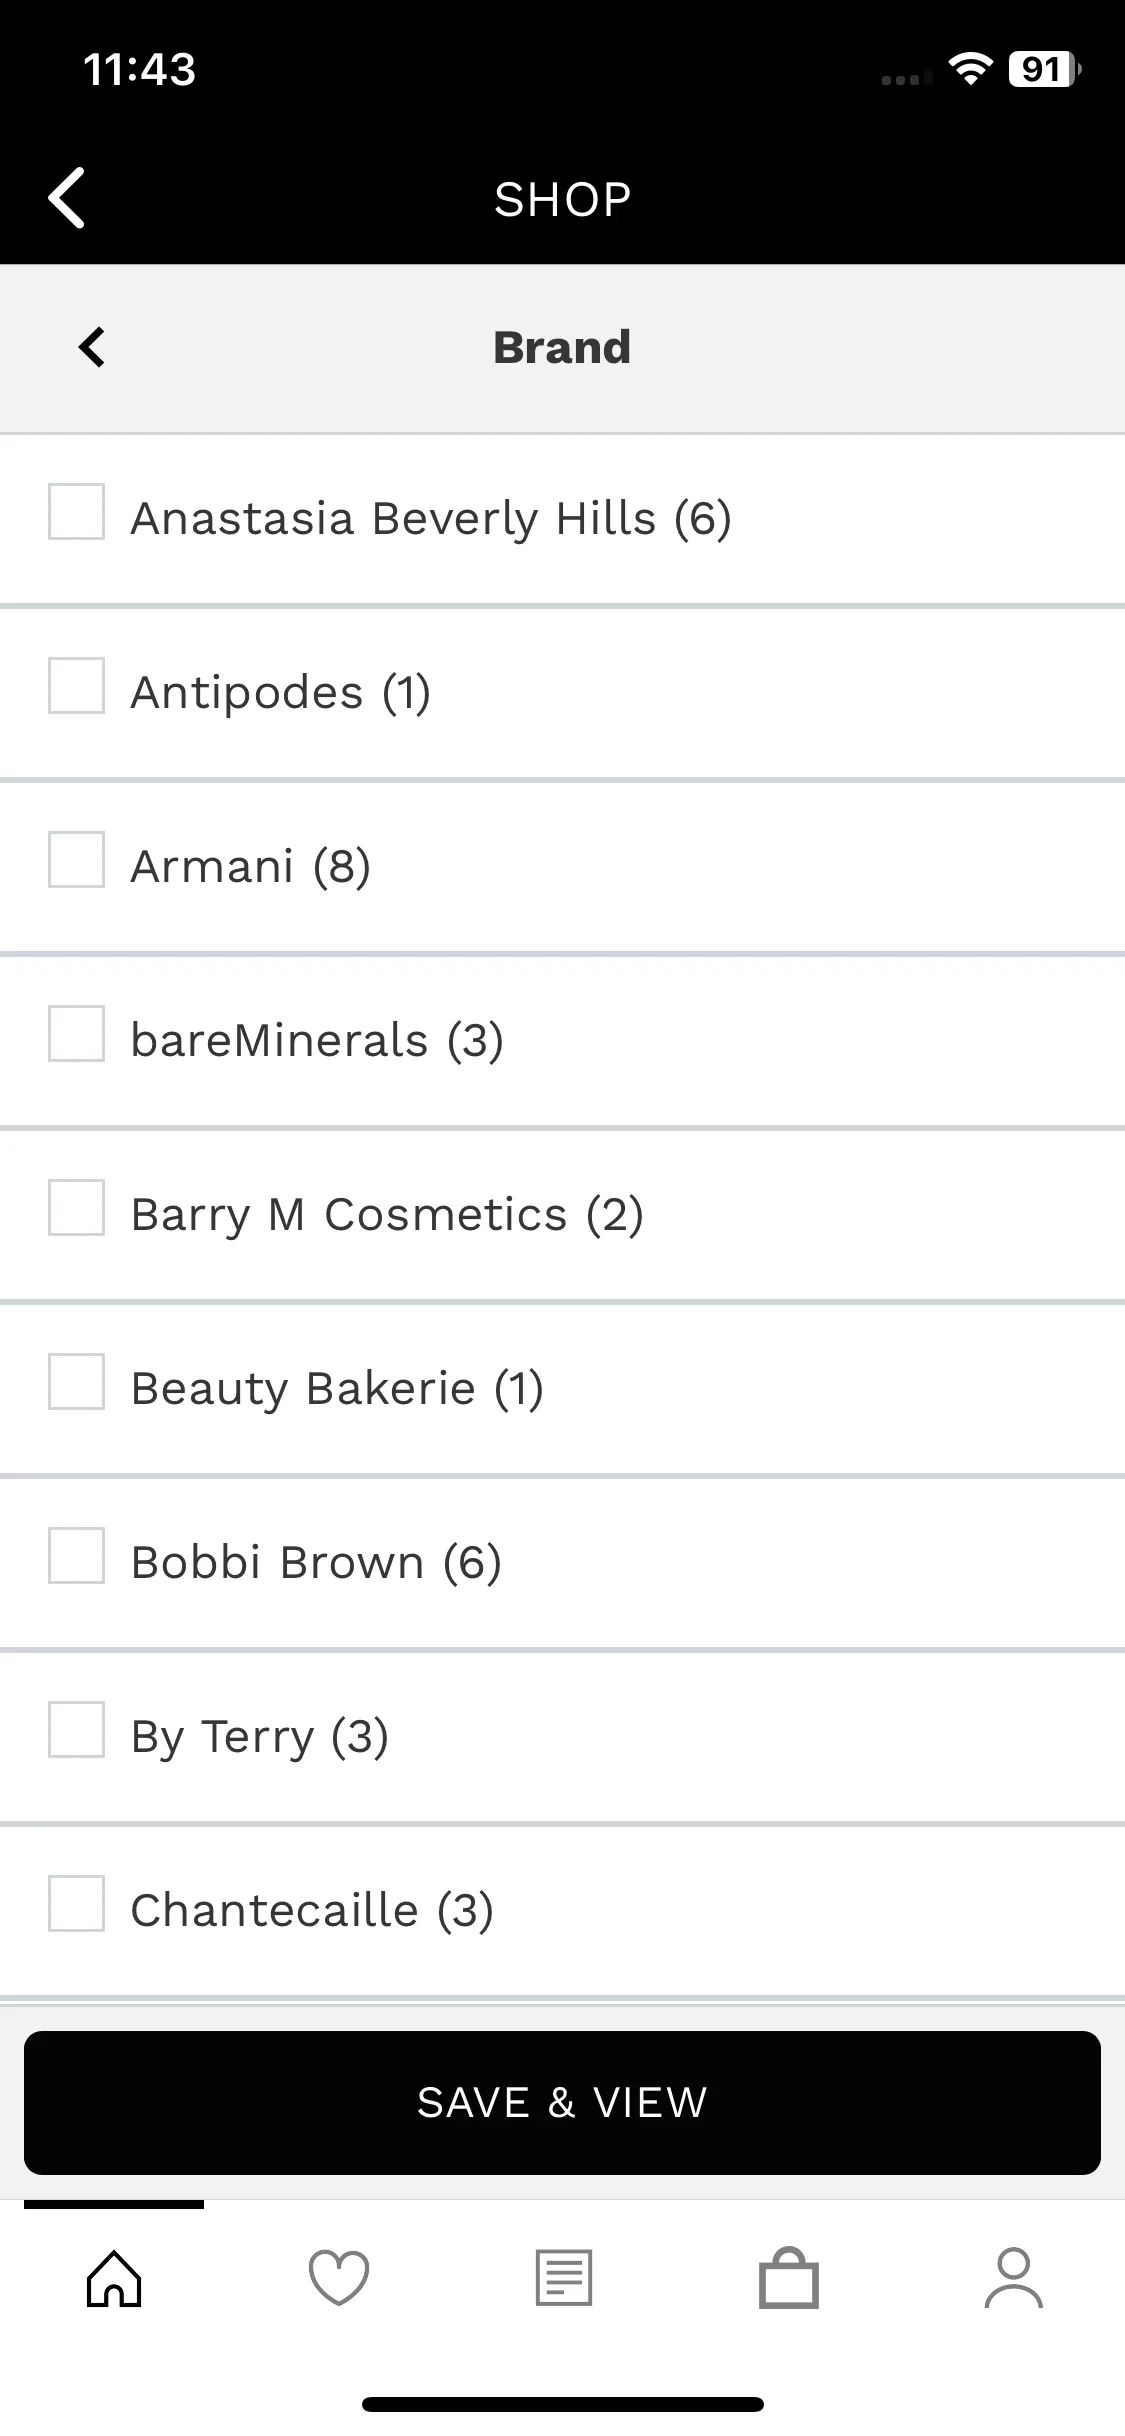Open the shopping bag icon
Image resolution: width=1125 pixels, height=2436 pixels.
[789, 2278]
